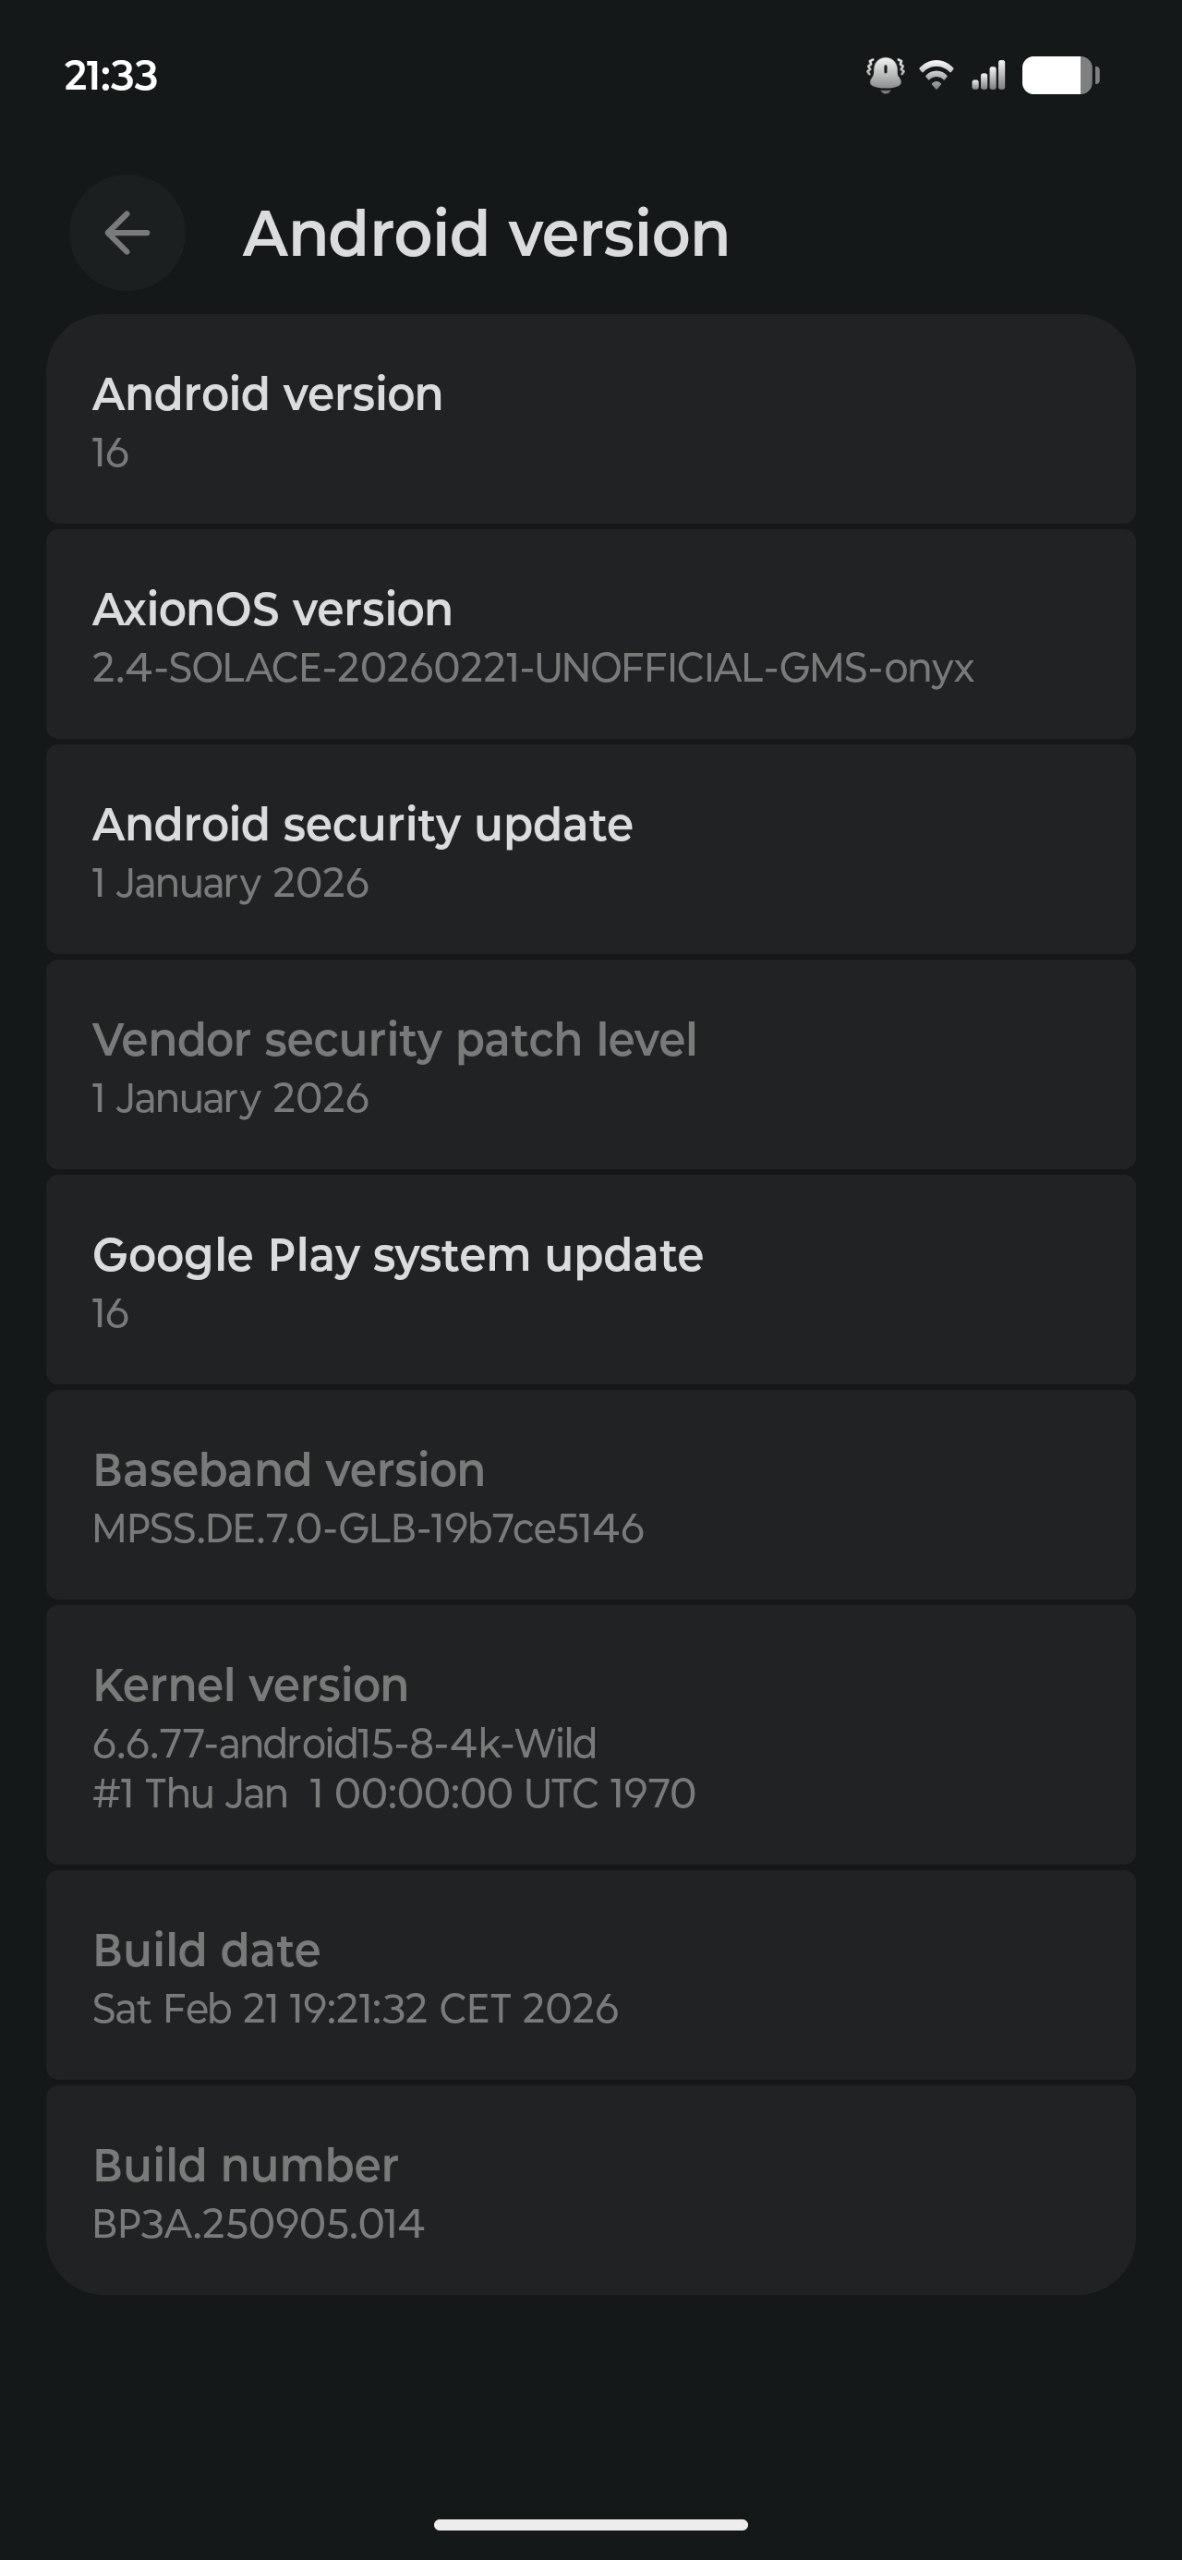
Task: Tap the back arrow button
Action: tap(127, 233)
